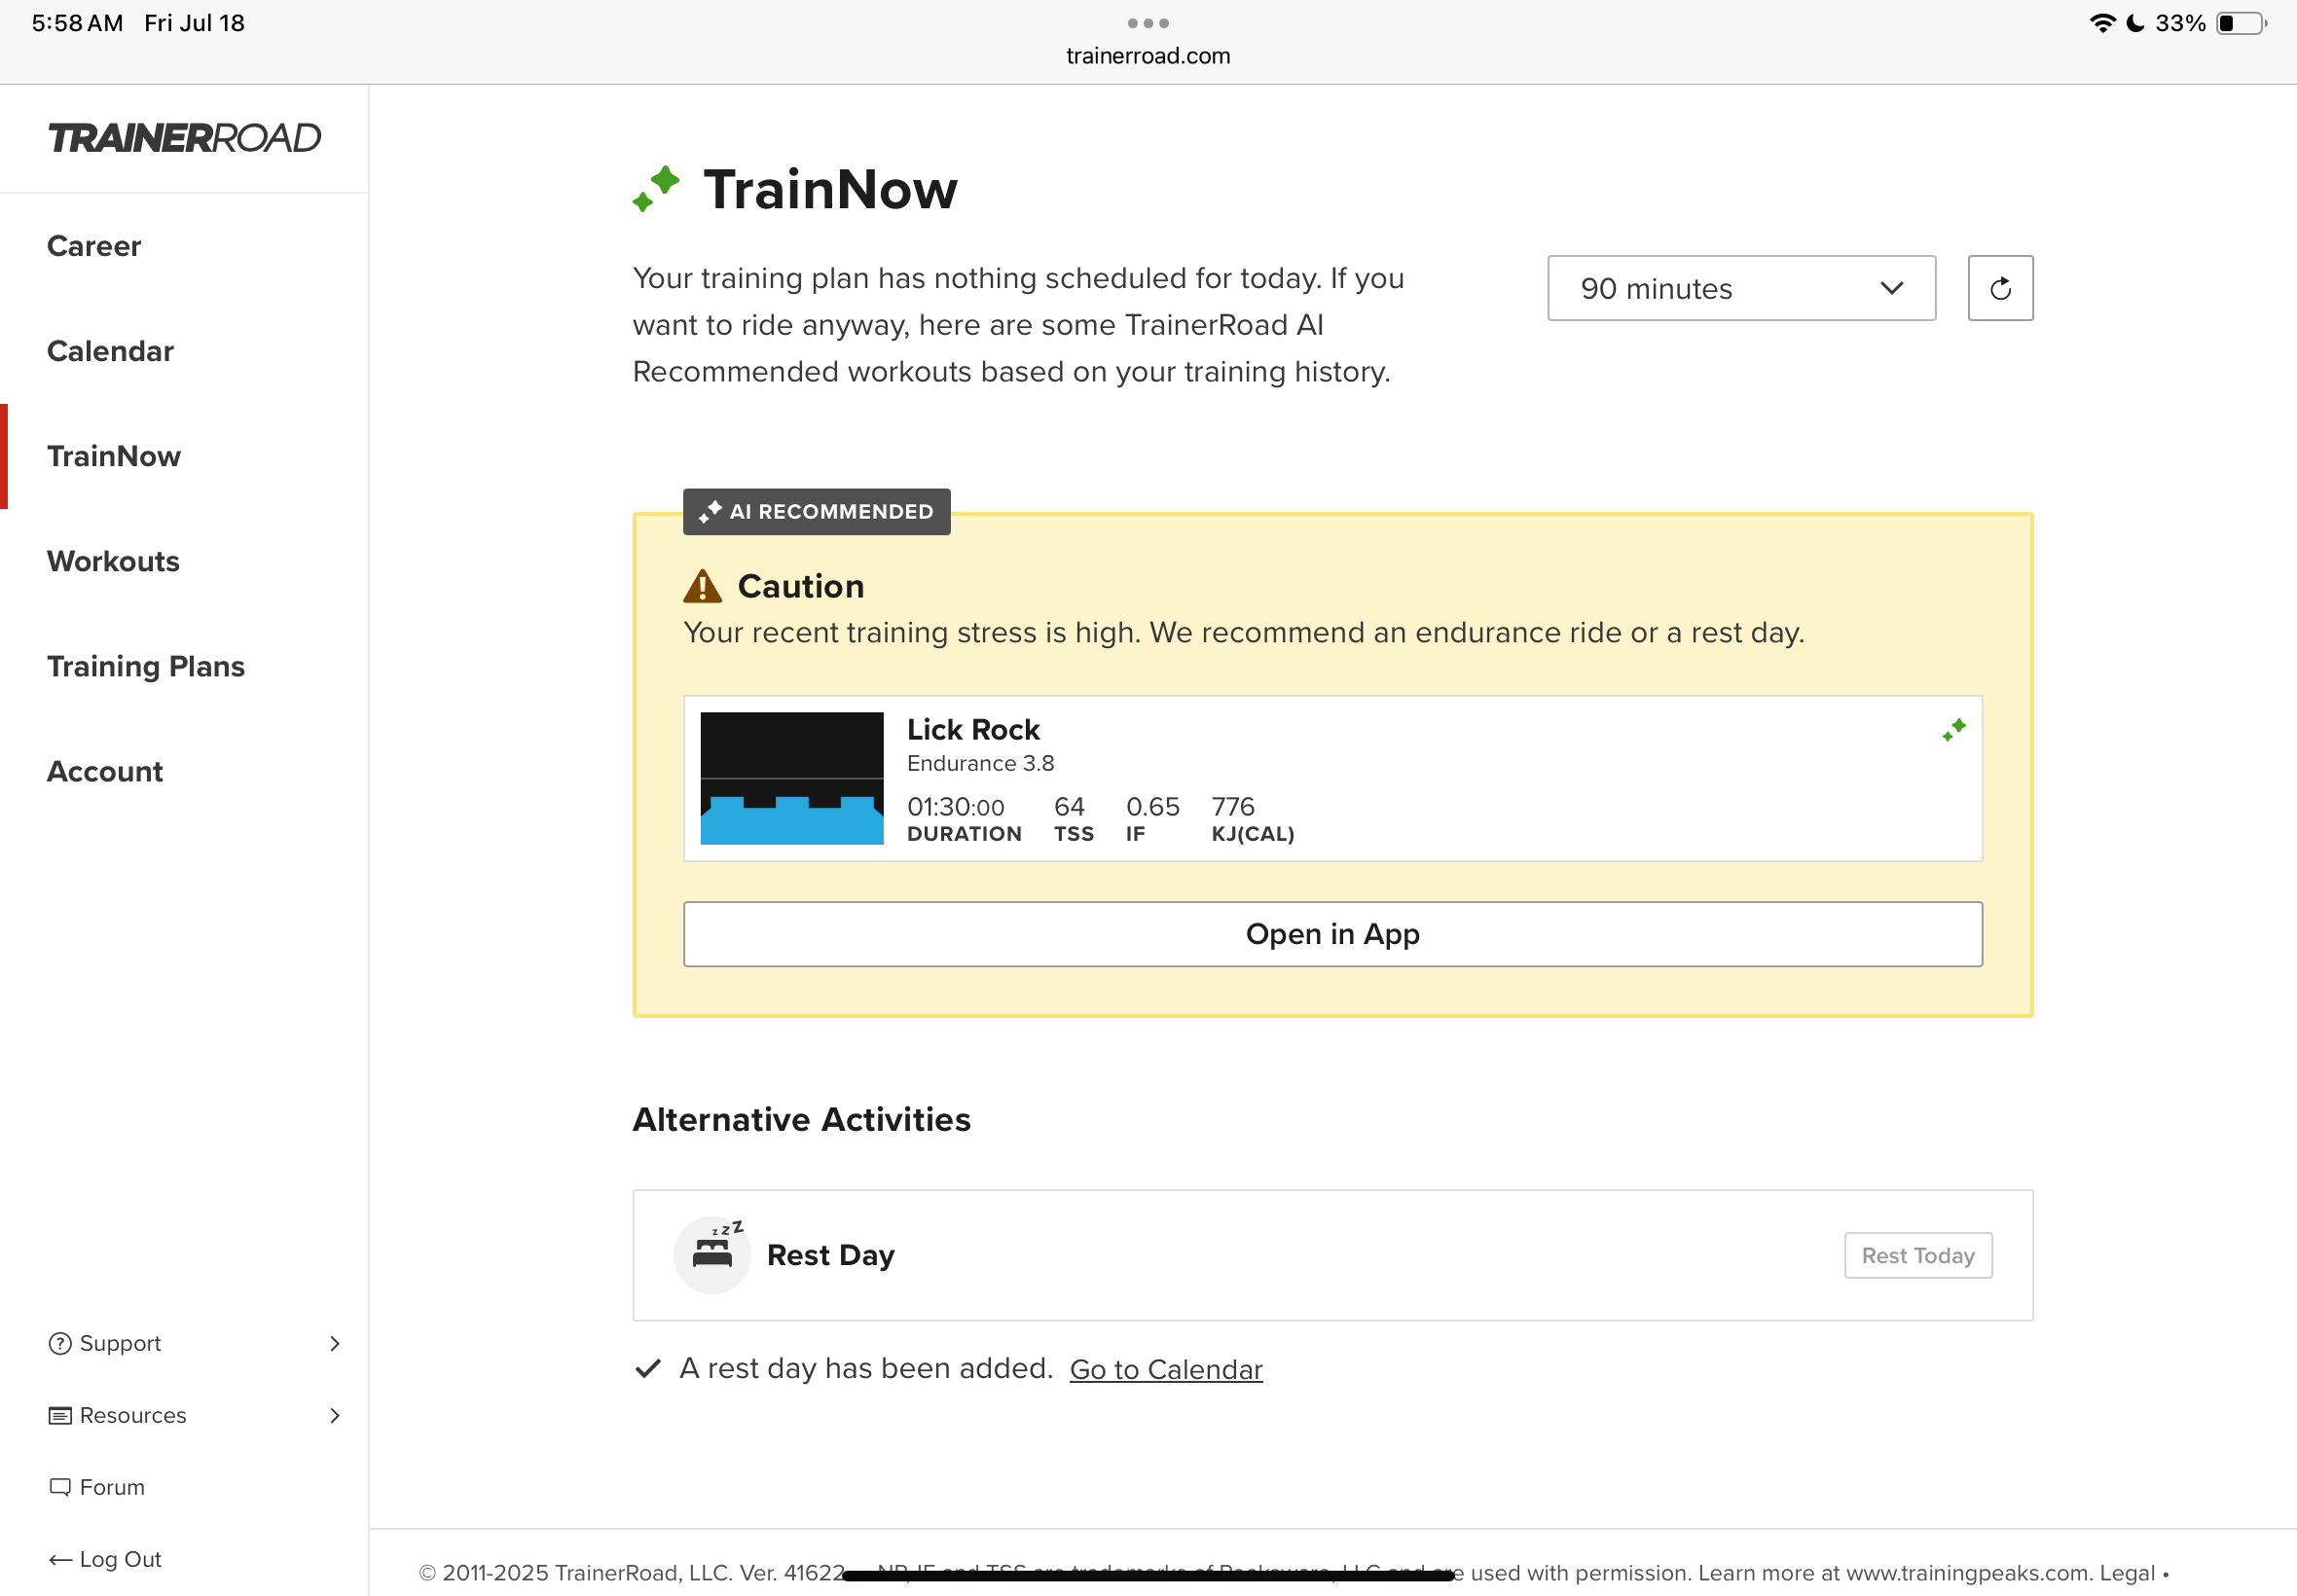The image size is (2297, 1596).
Task: Click the TrainNow sparkle icon beside heading
Action: tap(656, 189)
